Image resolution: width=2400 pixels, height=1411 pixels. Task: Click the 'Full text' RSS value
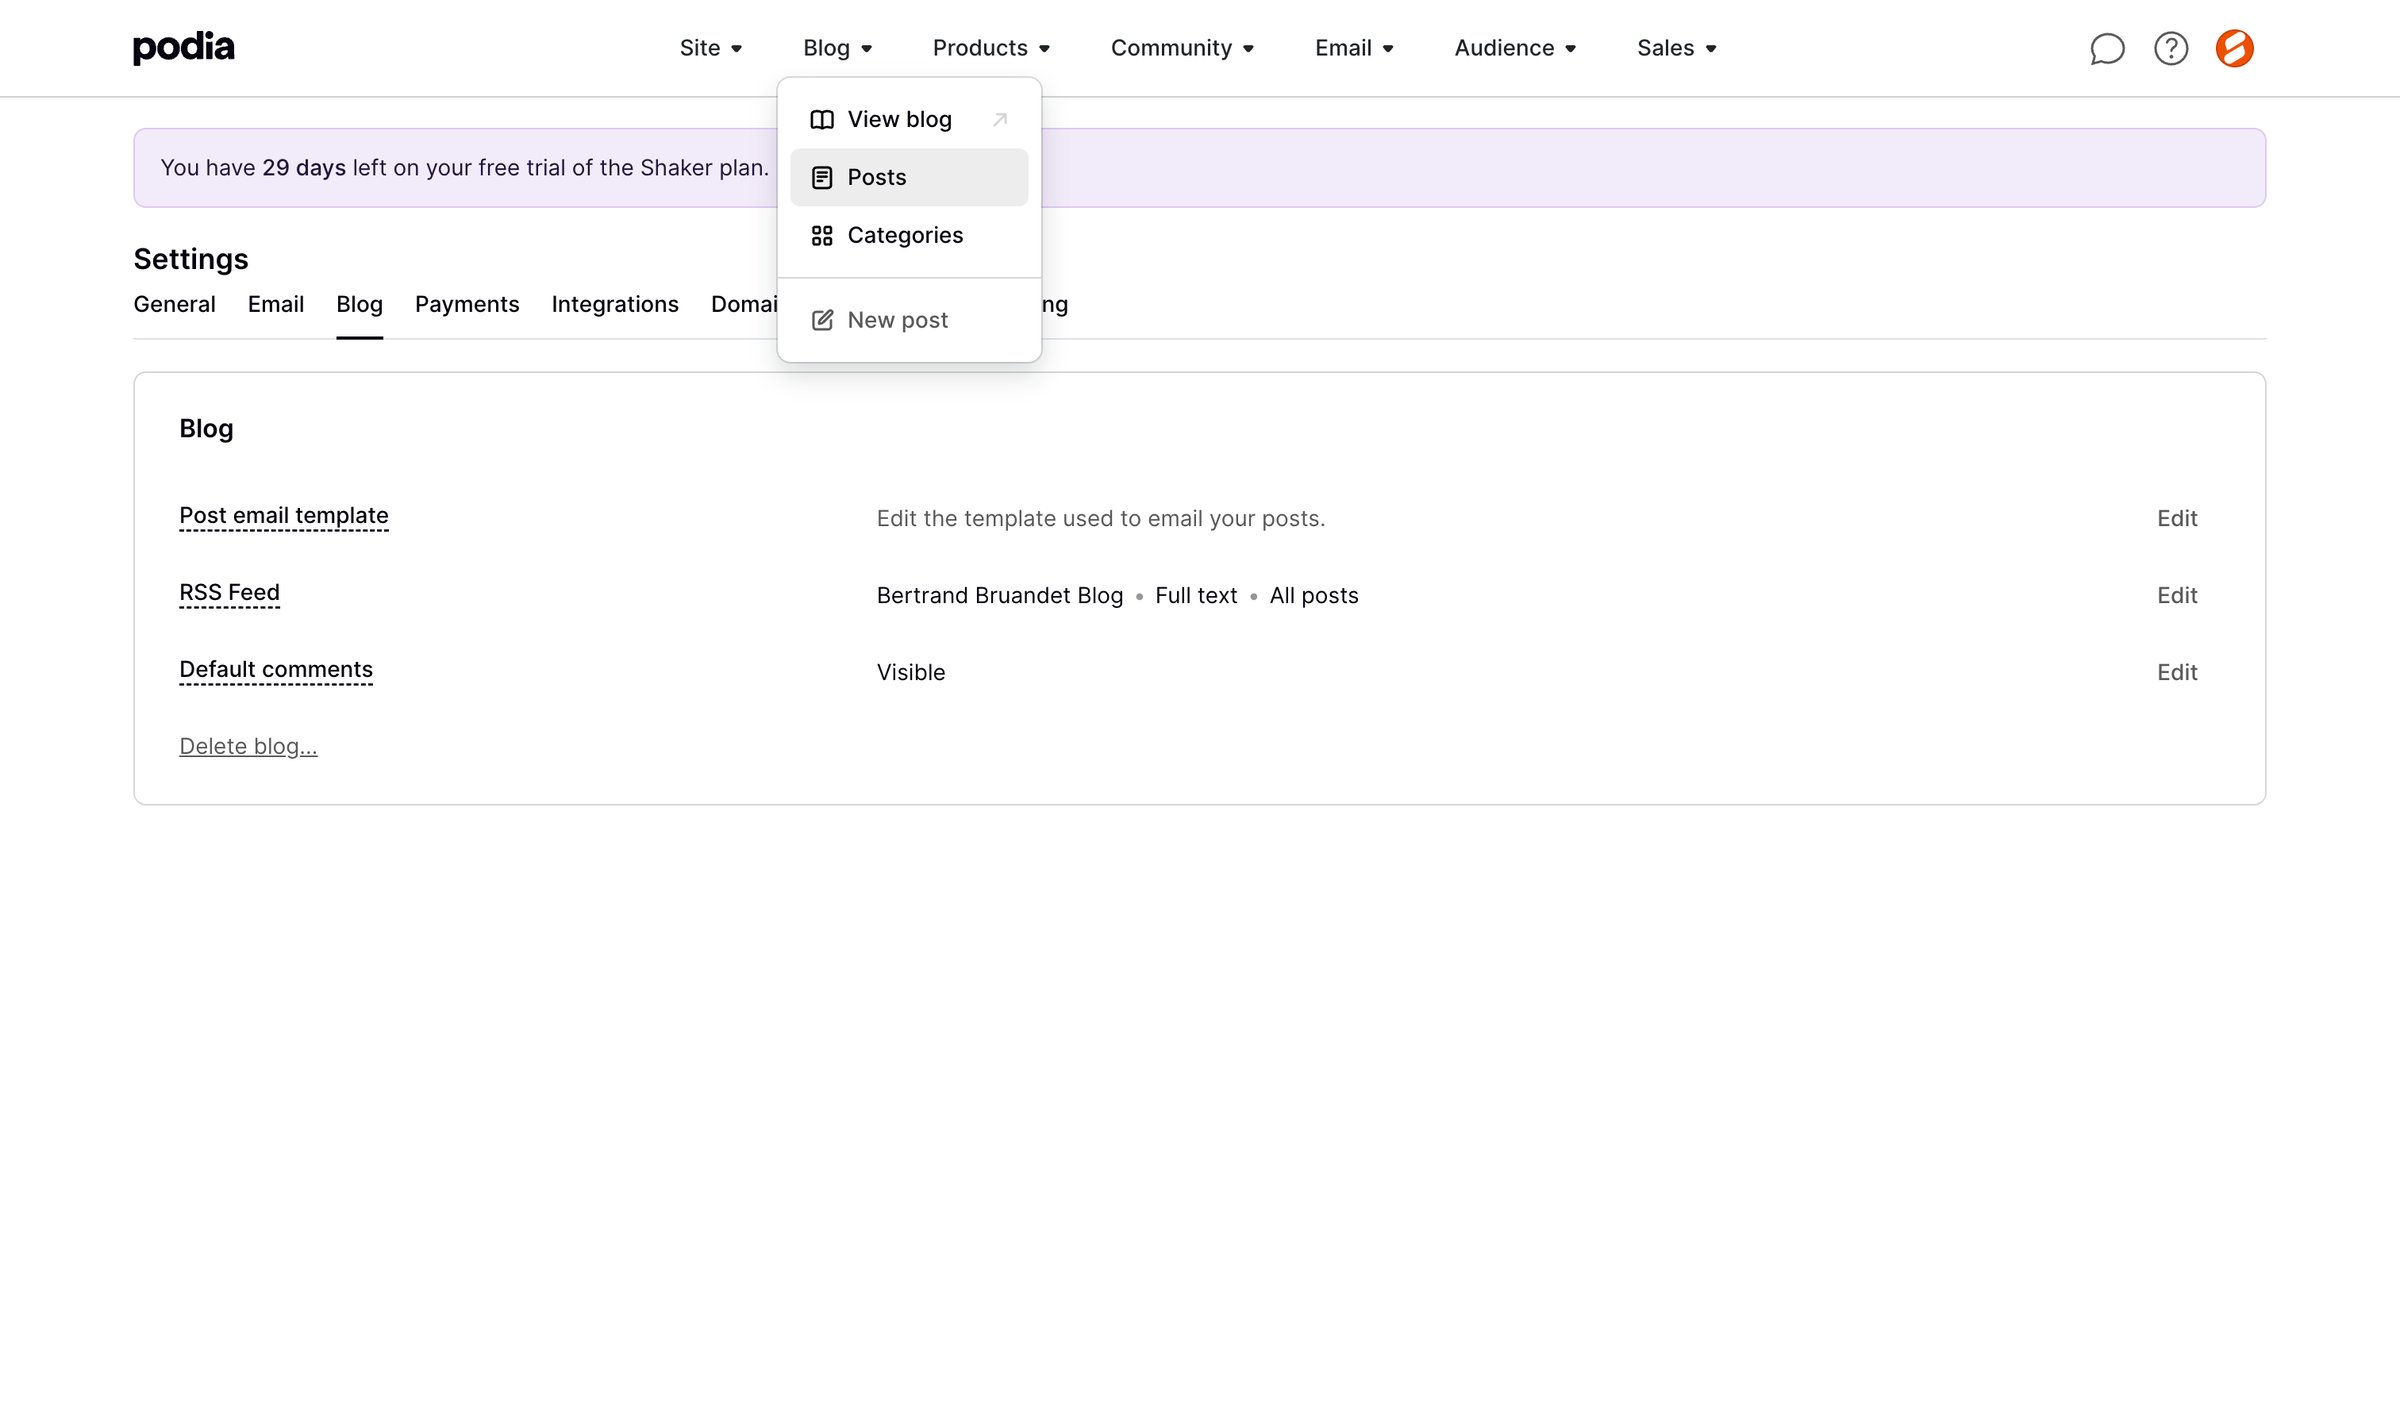pyautogui.click(x=1196, y=596)
